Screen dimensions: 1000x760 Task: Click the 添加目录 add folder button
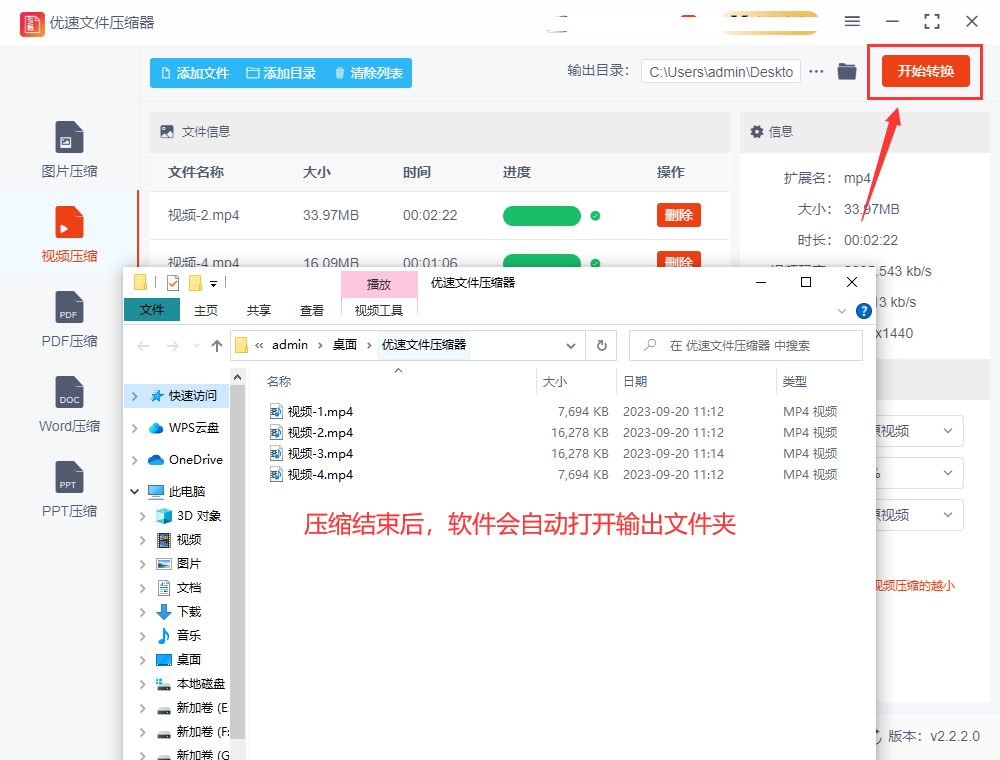click(x=281, y=73)
